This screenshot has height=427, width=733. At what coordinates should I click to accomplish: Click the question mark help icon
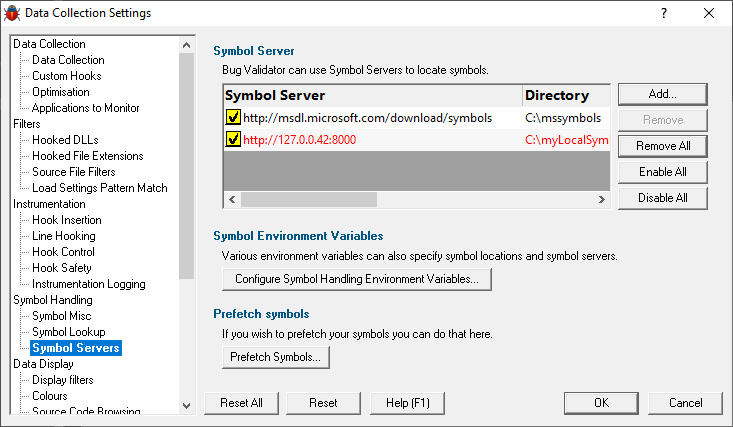tap(664, 13)
